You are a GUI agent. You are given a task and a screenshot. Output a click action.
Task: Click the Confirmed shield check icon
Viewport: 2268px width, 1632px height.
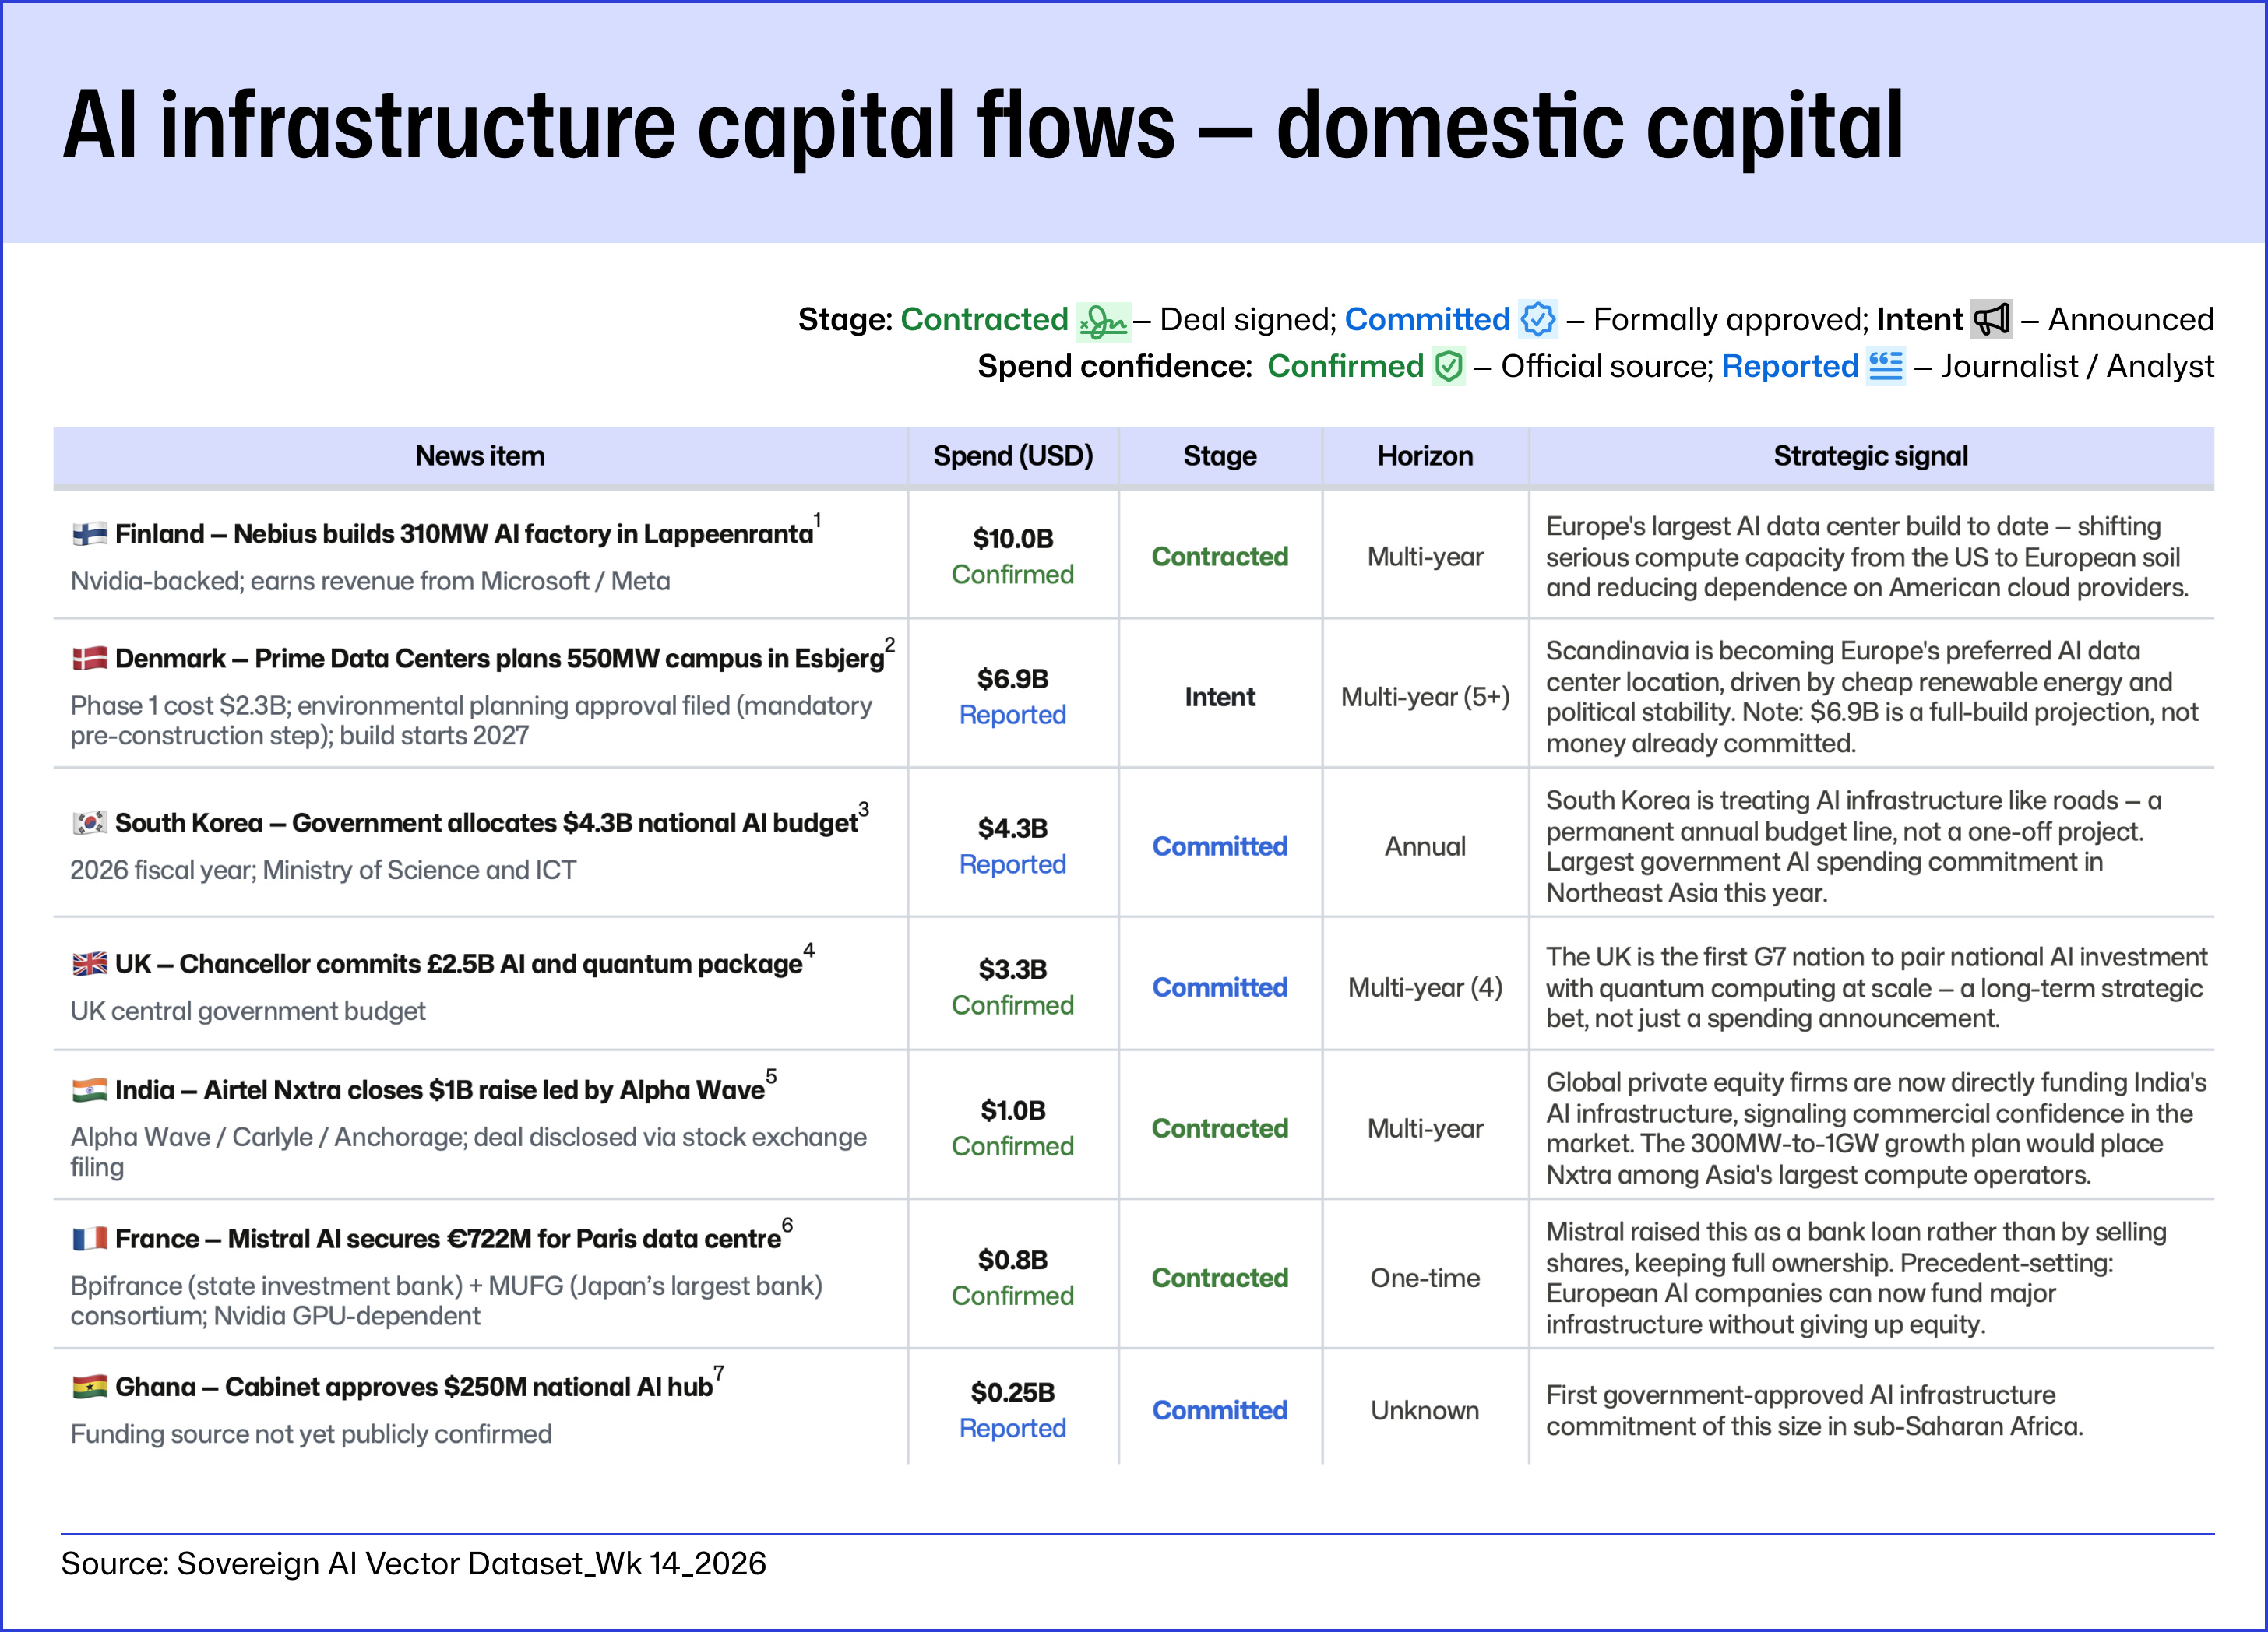pos(1448,367)
